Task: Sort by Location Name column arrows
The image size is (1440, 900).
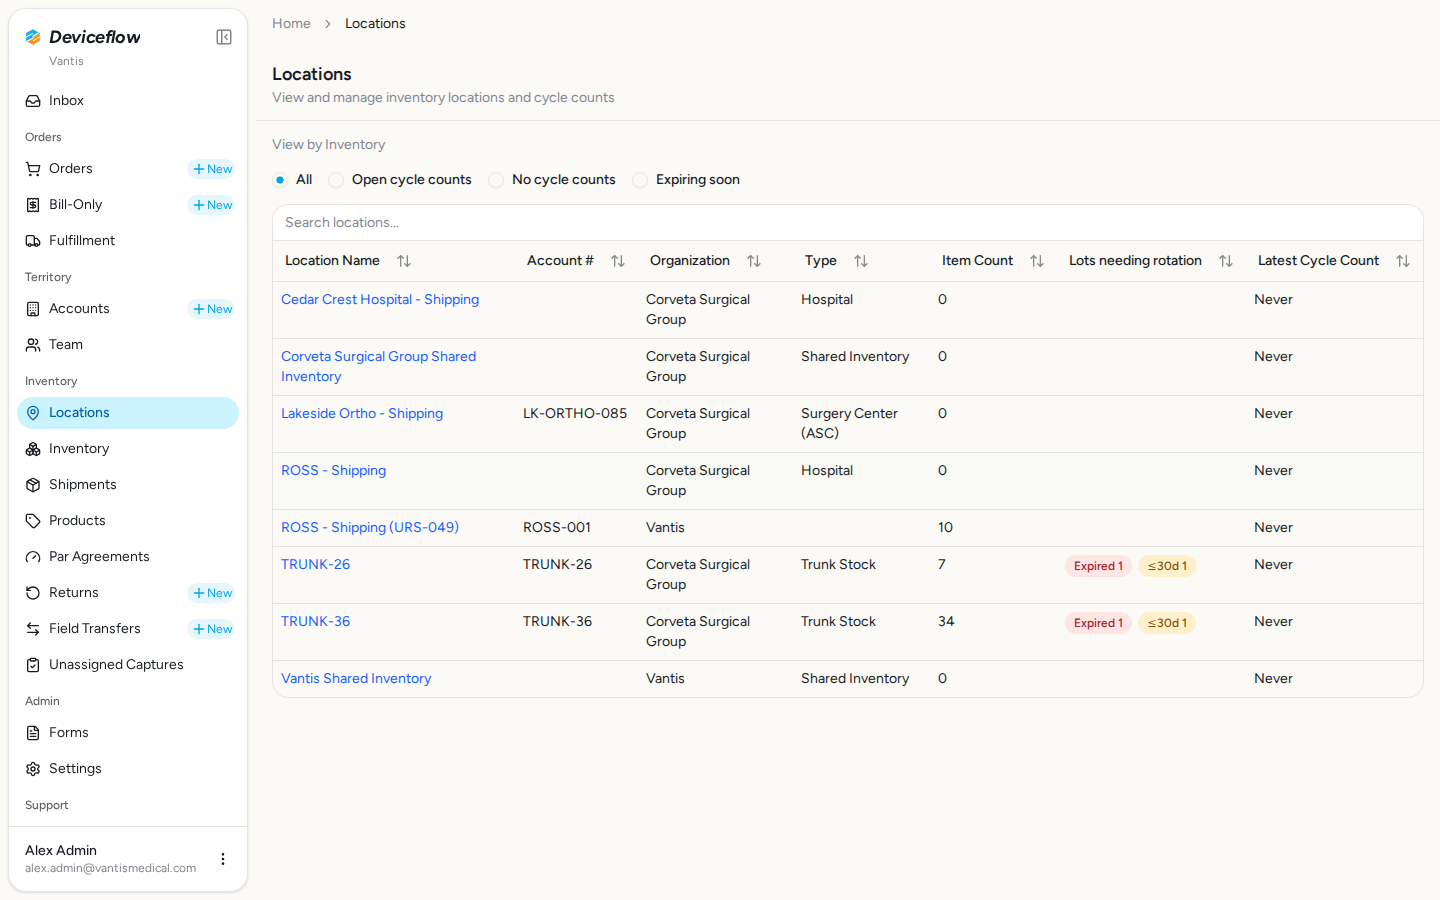Action: pyautogui.click(x=404, y=261)
